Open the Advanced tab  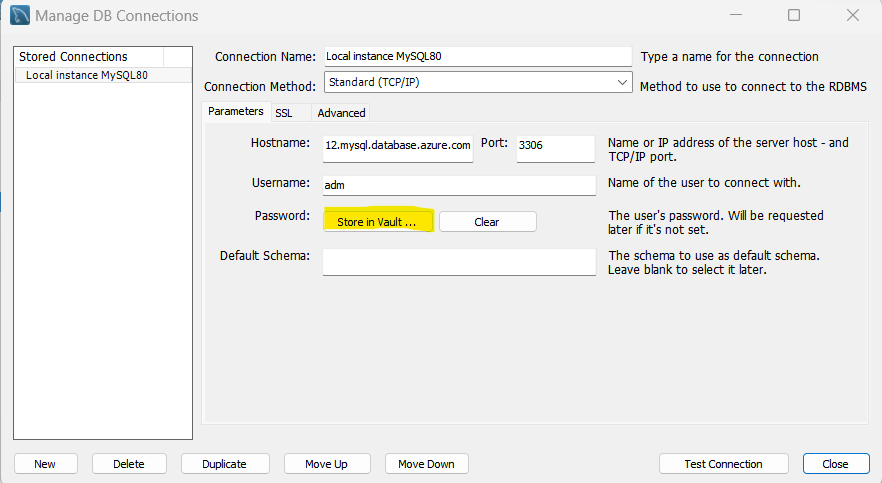point(341,113)
